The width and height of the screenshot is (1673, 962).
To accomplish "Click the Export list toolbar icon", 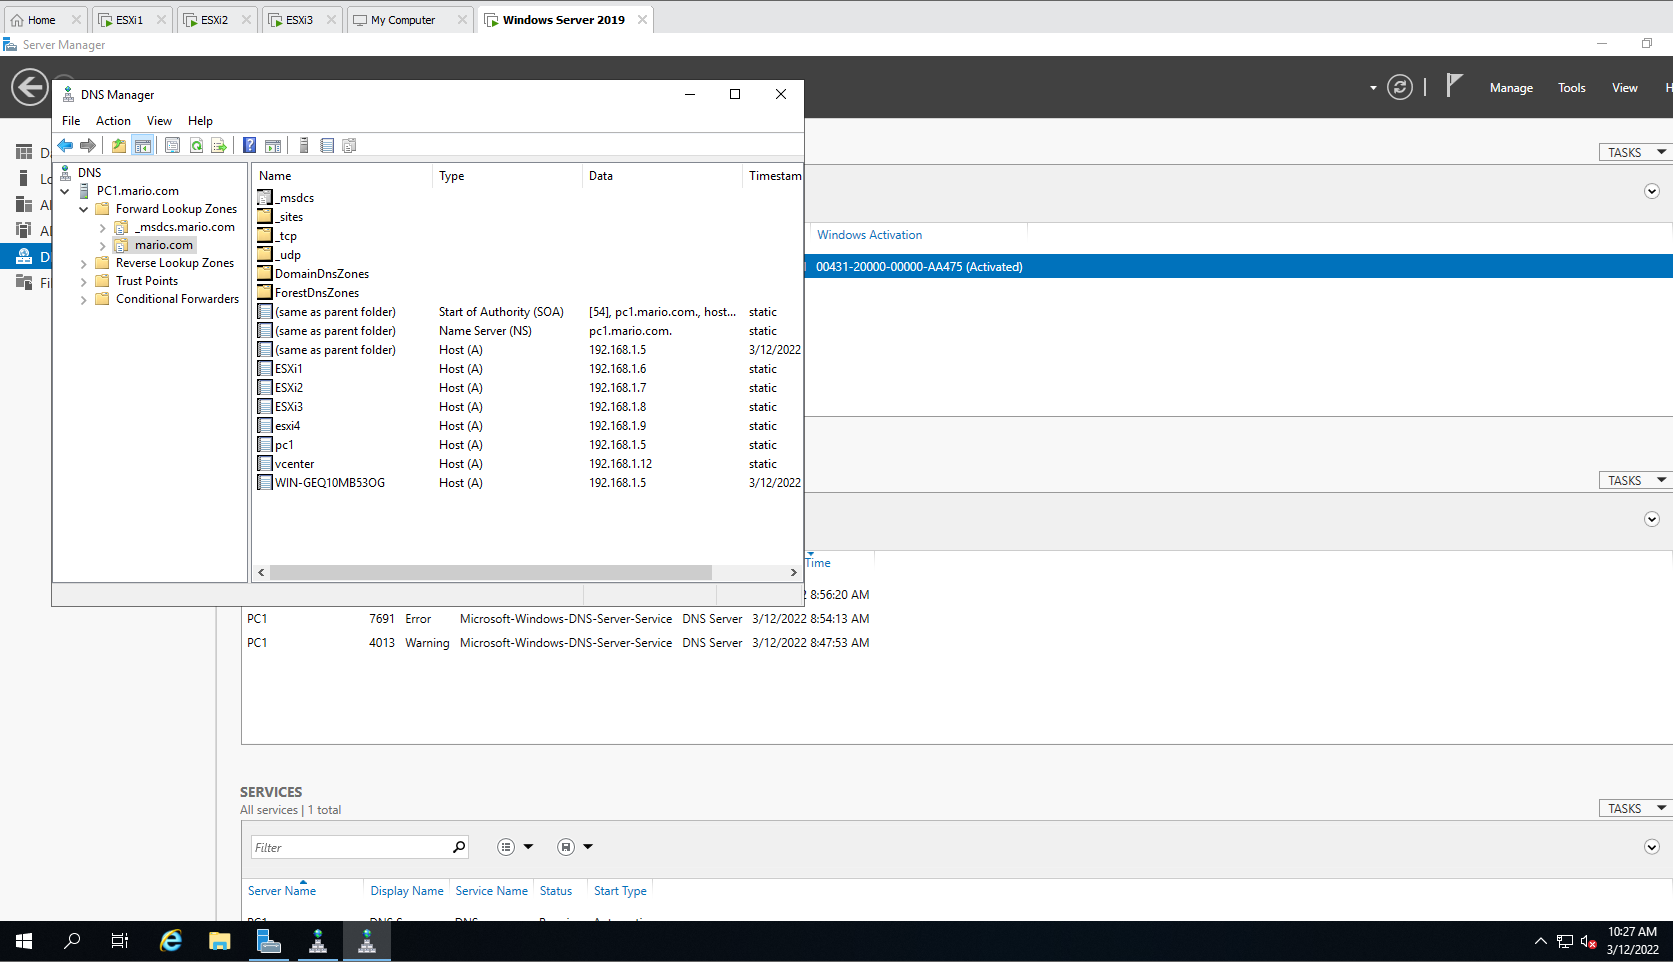I will [x=219, y=146].
